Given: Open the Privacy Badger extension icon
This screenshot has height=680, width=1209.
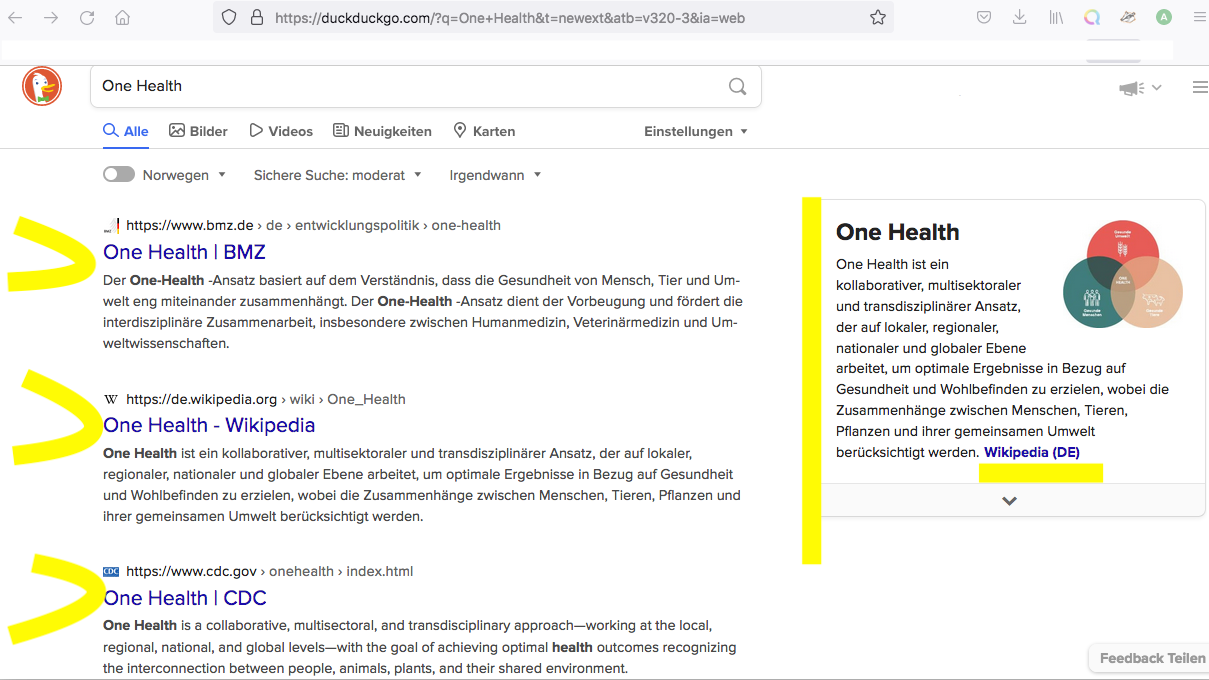Looking at the screenshot, I should [x=1128, y=17].
